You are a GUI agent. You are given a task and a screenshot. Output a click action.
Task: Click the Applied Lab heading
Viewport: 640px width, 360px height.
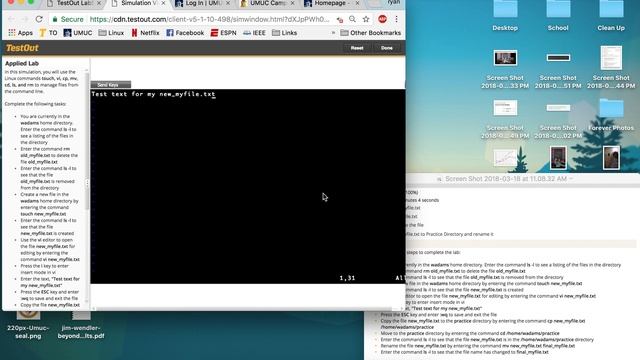point(22,63)
